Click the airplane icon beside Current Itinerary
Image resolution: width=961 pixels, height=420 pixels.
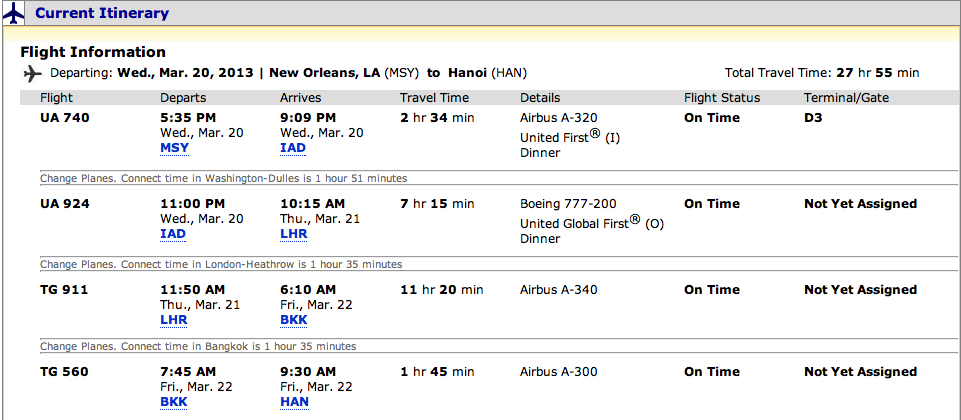[14, 13]
